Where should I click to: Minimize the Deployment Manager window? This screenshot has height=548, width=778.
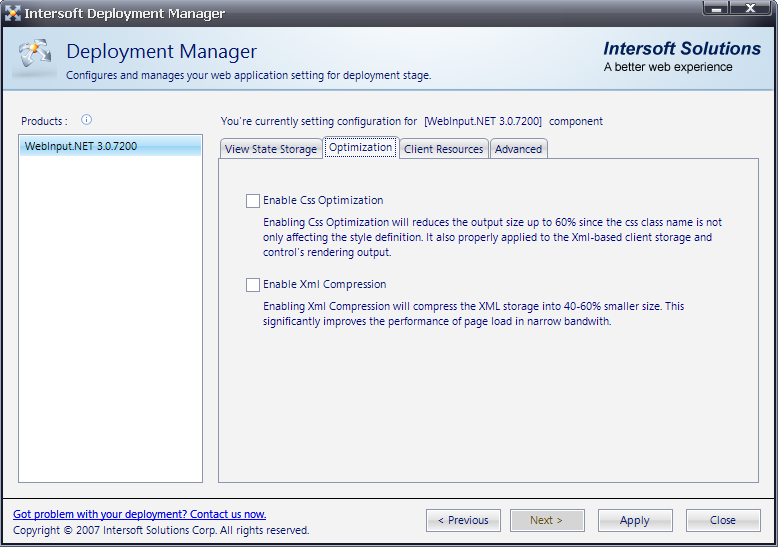pos(717,10)
